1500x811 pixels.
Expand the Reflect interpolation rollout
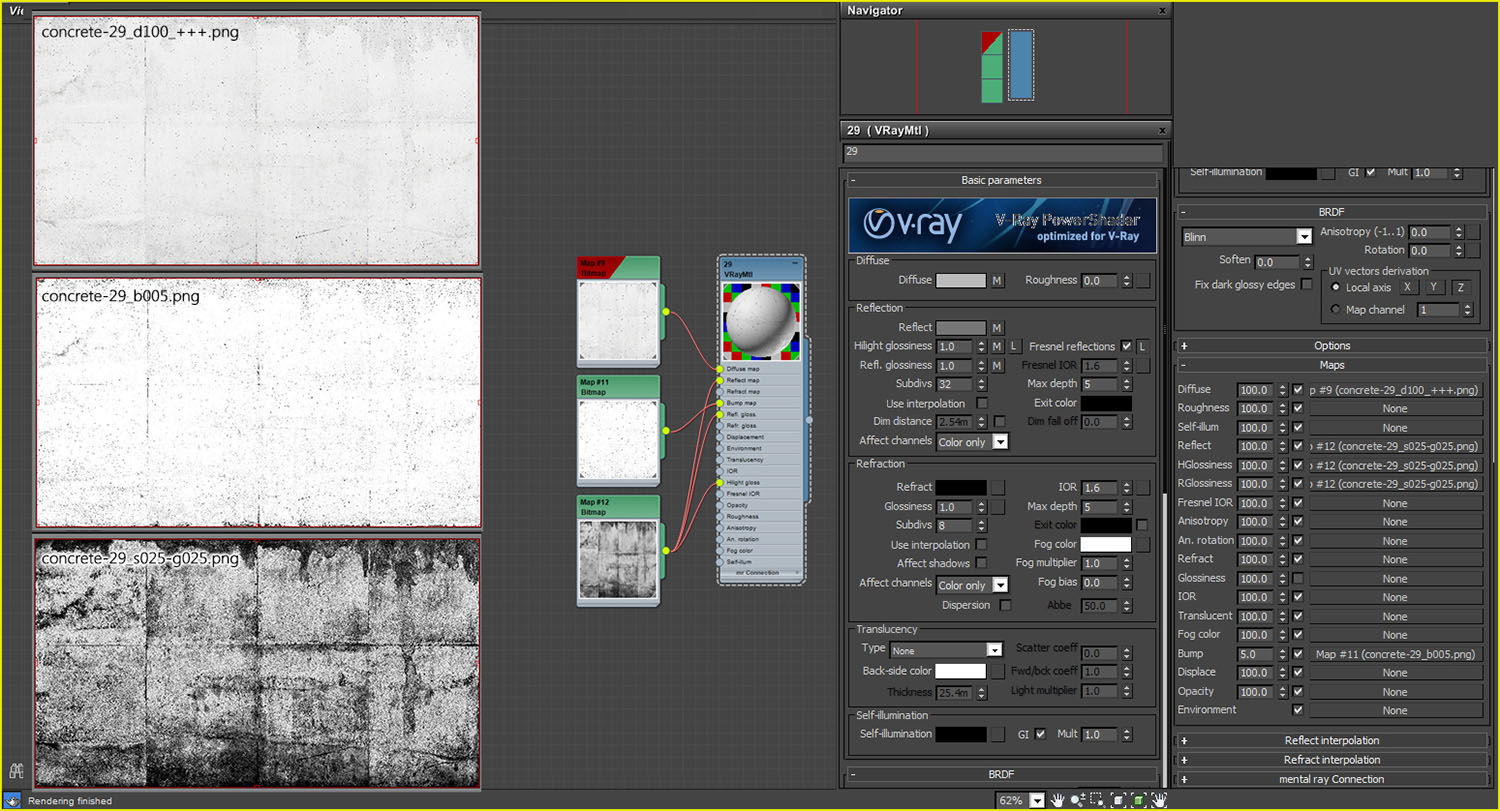[1331, 741]
